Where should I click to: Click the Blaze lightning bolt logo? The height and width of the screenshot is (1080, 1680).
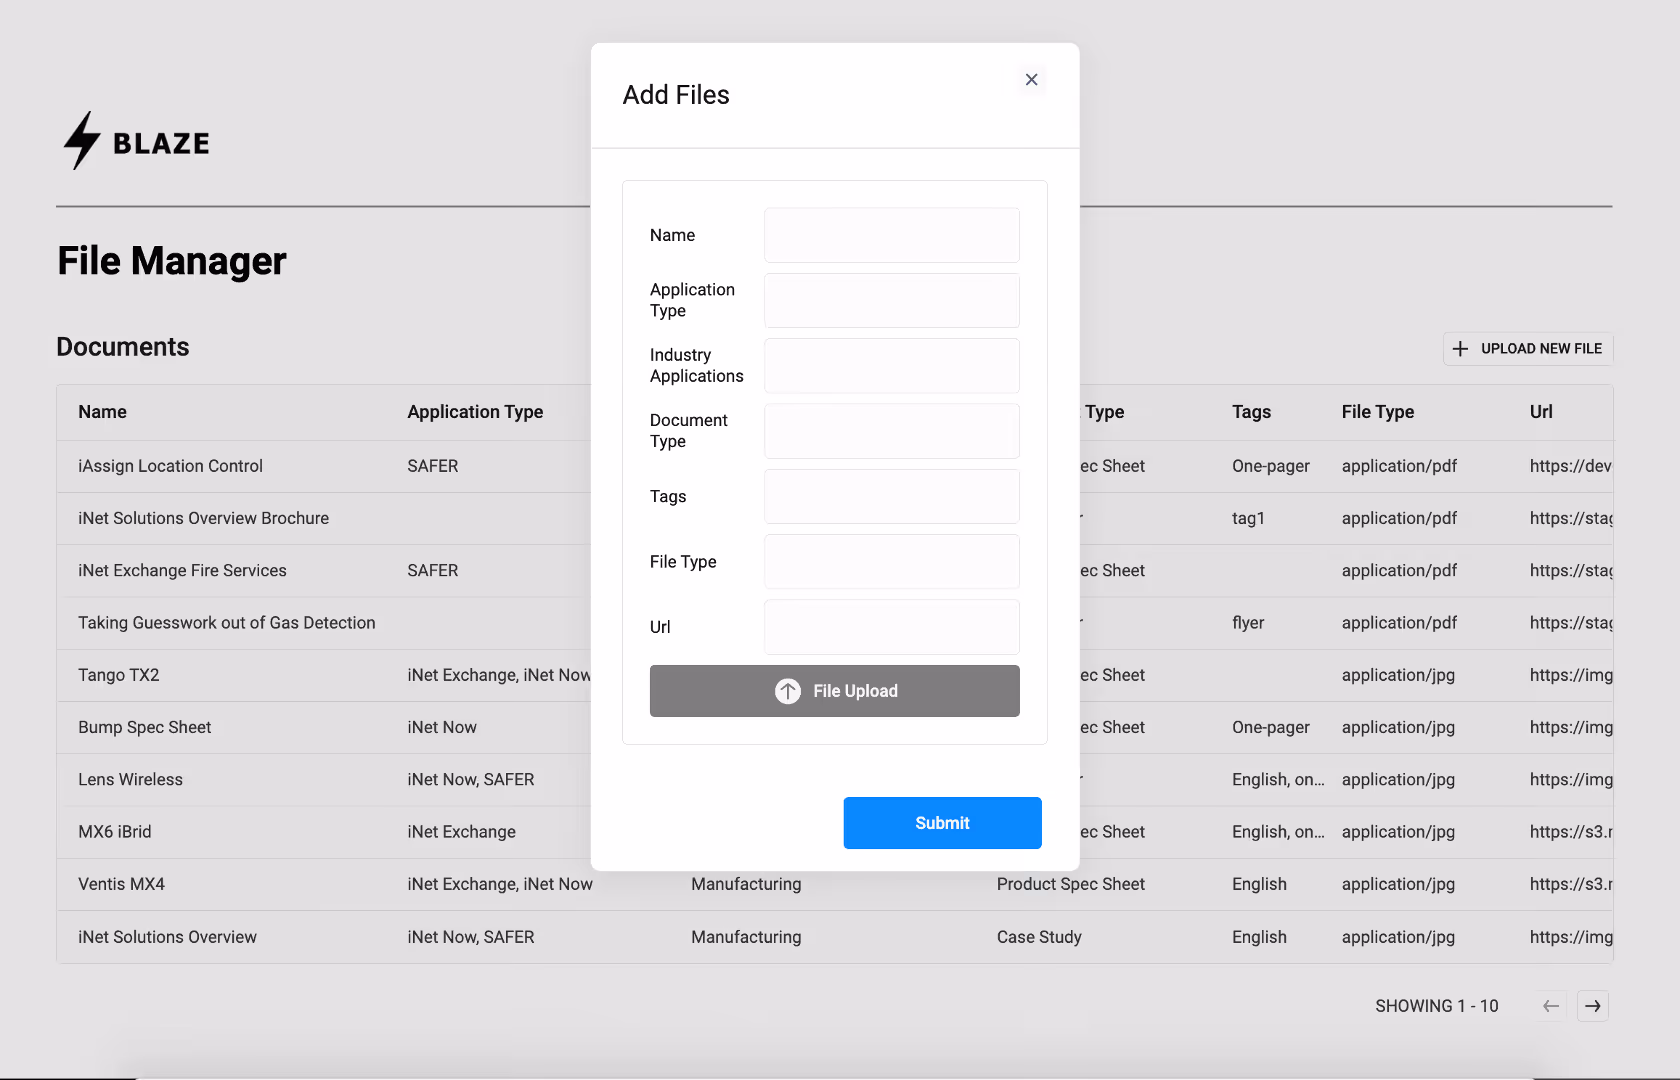click(81, 140)
